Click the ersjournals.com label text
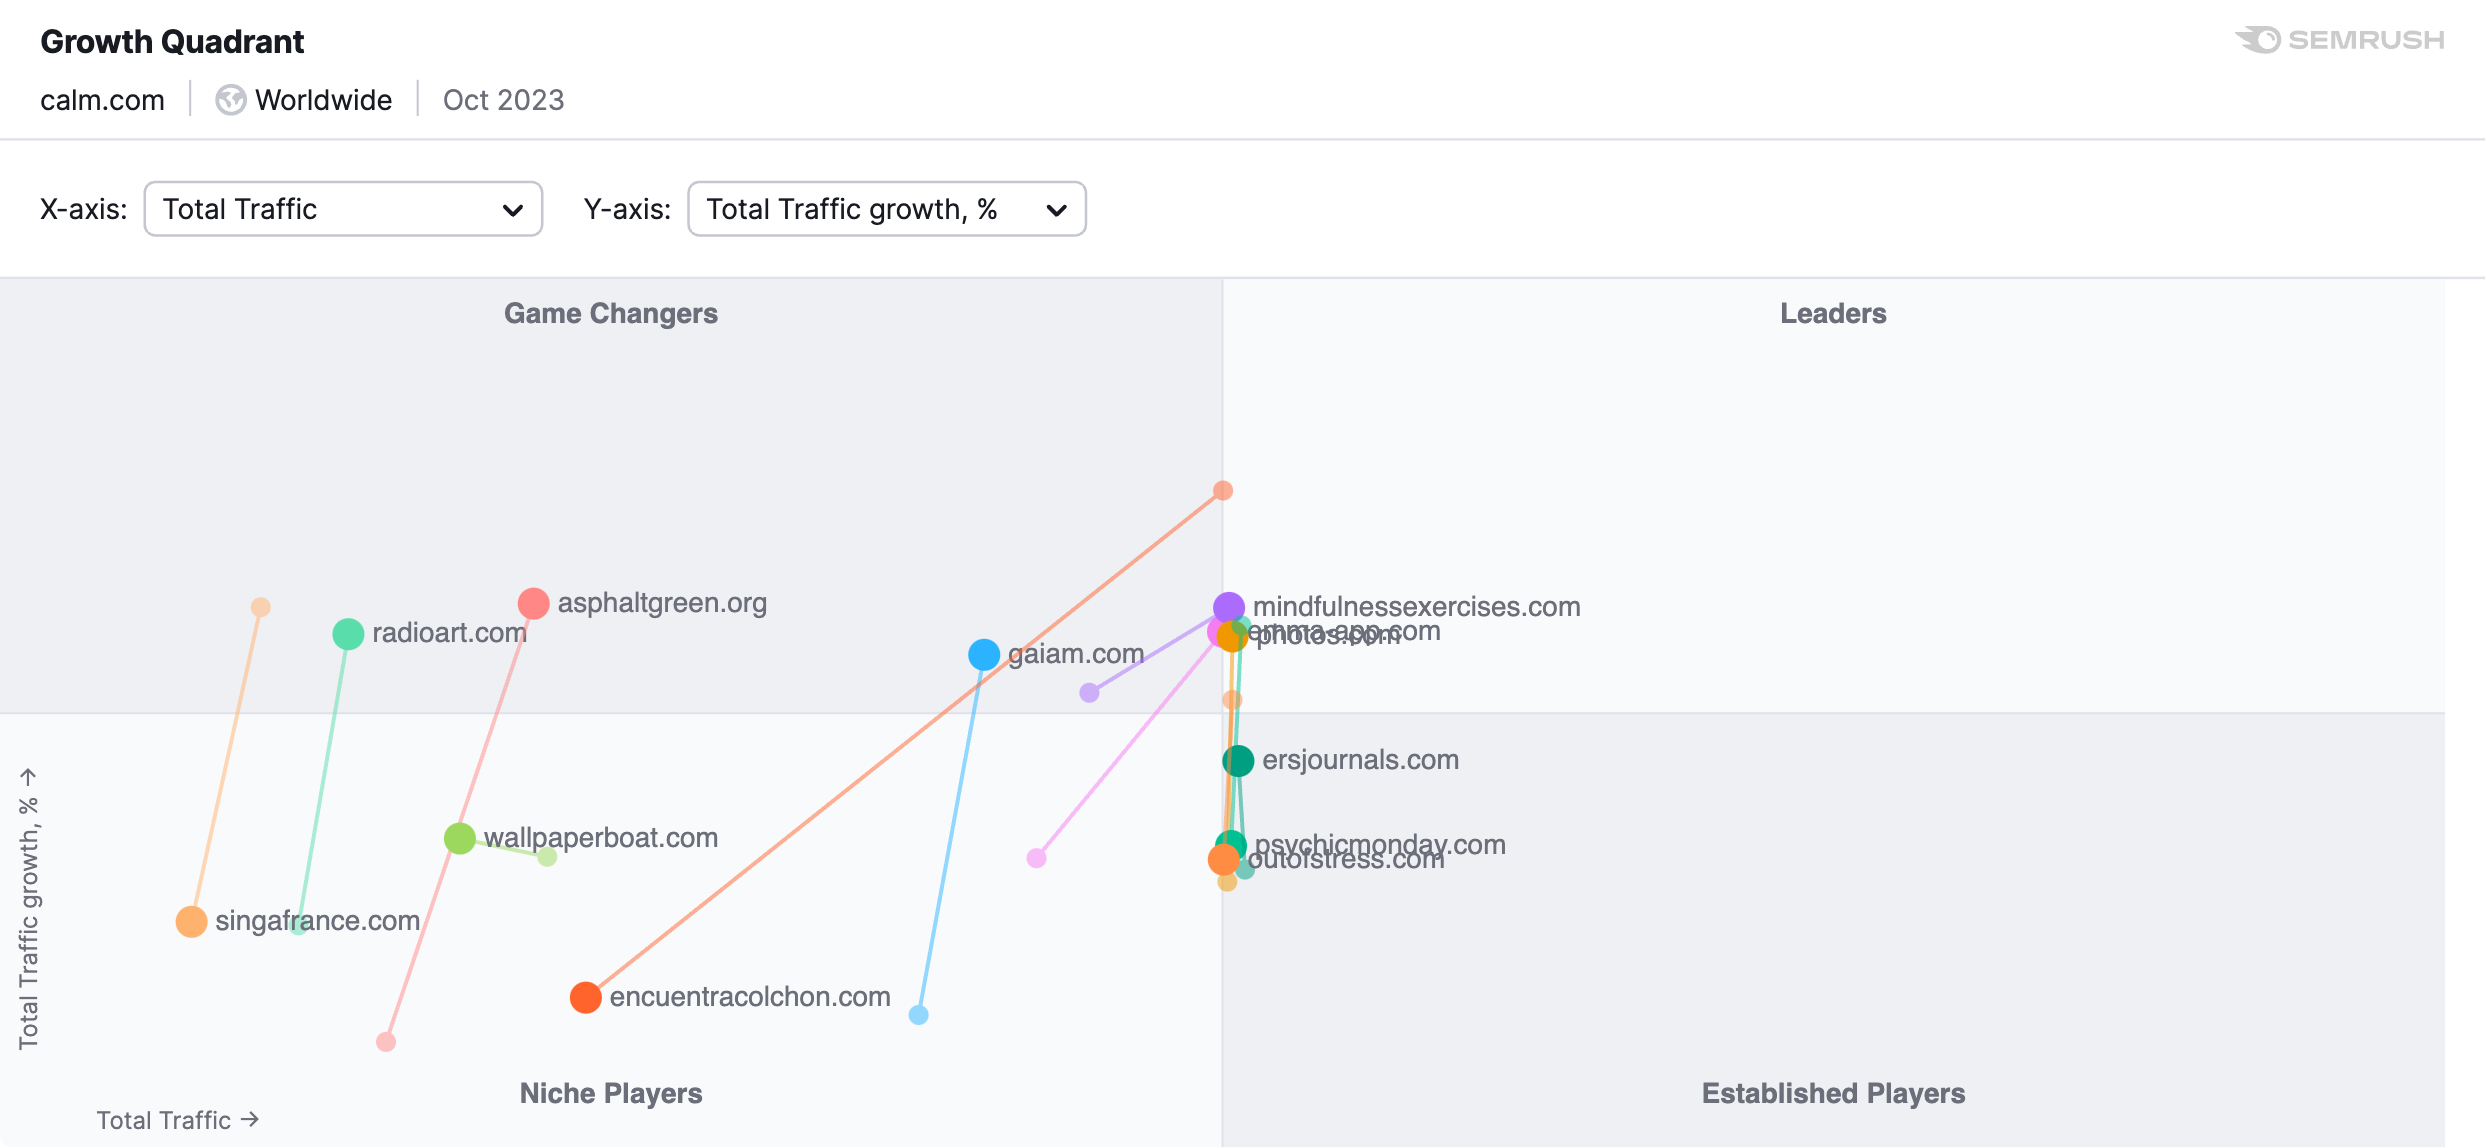 (1360, 760)
